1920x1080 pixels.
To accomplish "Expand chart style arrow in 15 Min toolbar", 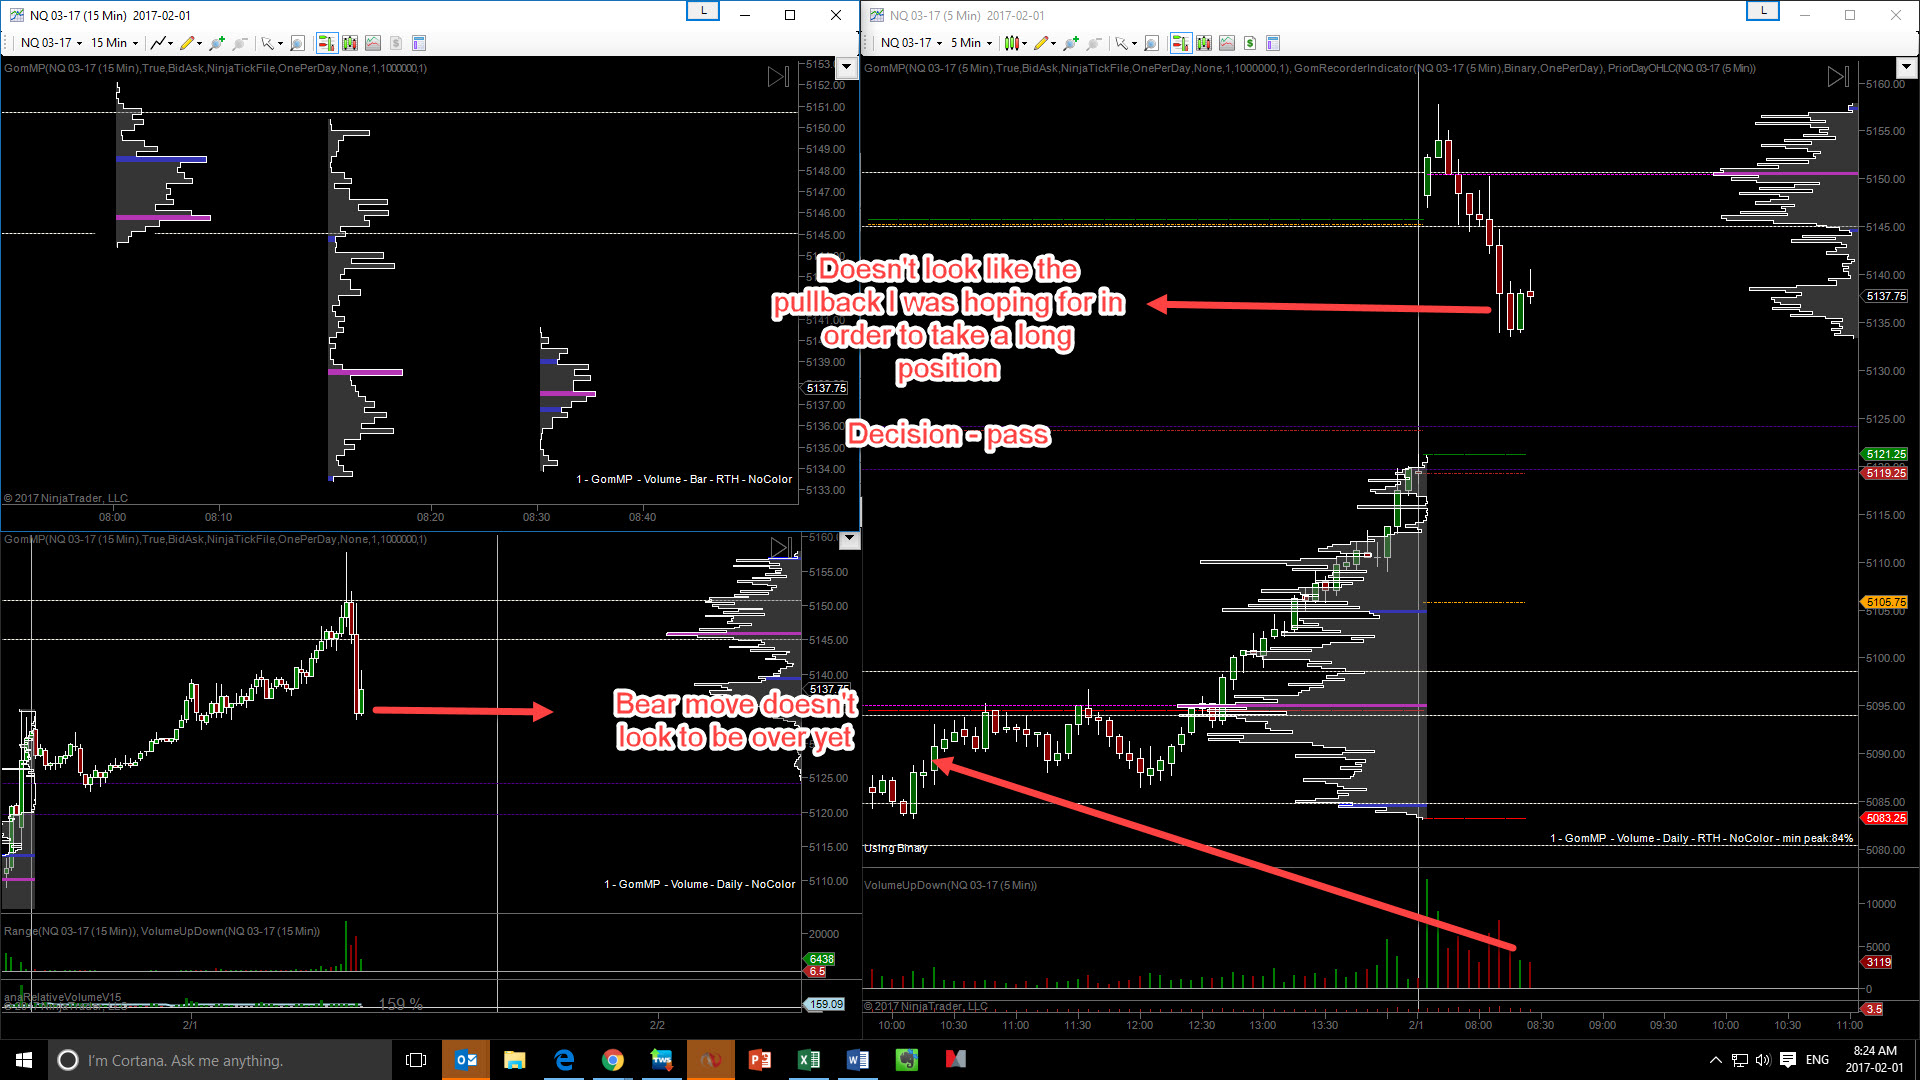I will coord(171,43).
